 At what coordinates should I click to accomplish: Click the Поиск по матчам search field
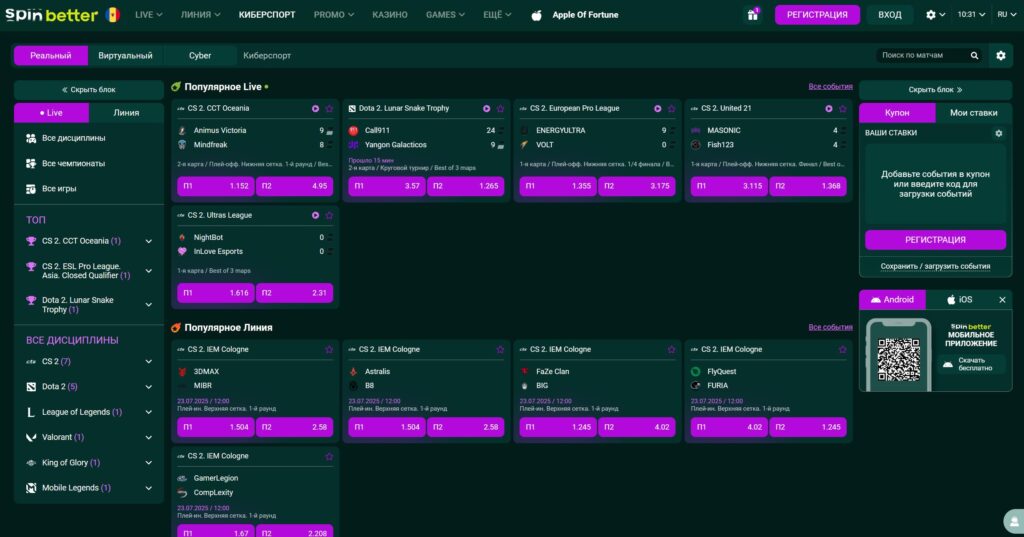(x=922, y=56)
